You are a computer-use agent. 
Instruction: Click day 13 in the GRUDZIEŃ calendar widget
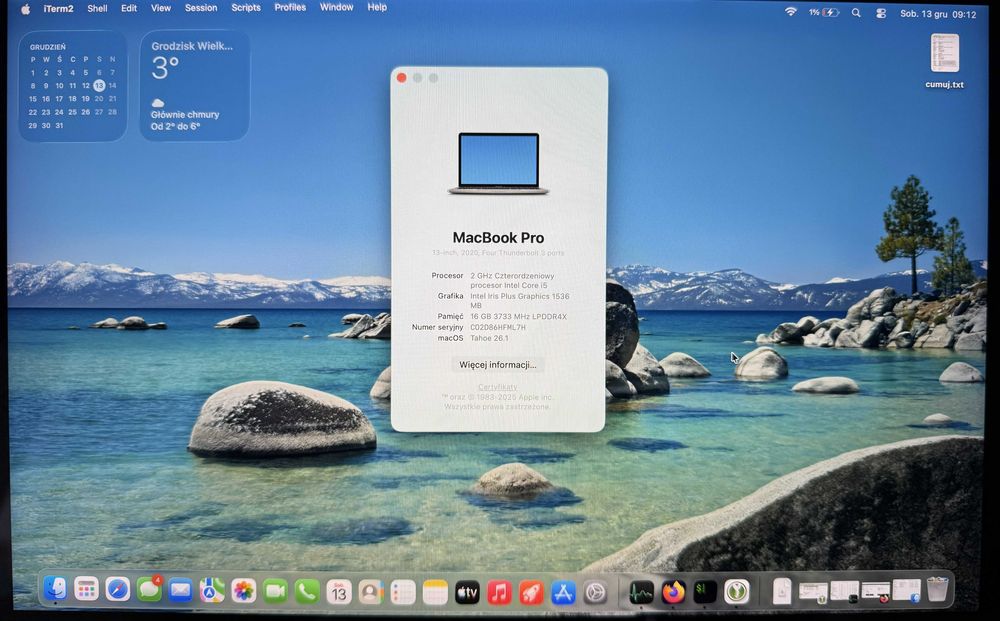pos(99,85)
